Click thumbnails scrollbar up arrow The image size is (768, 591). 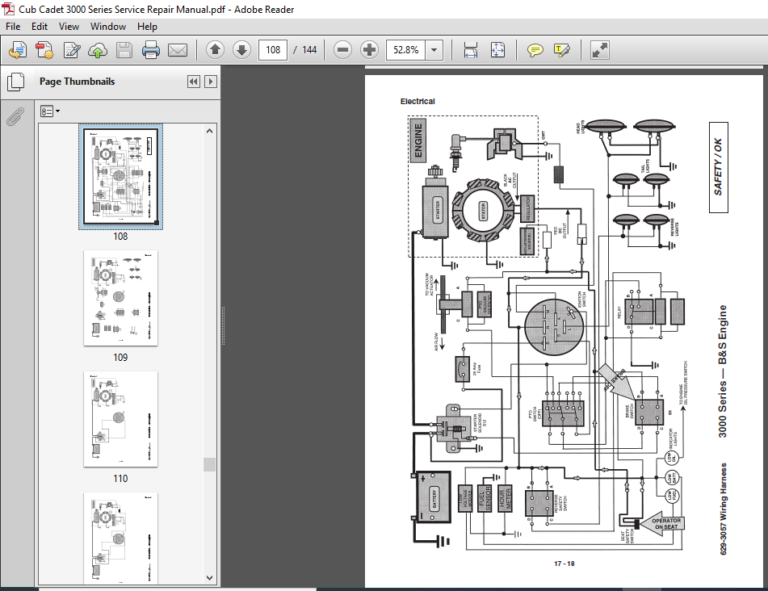210,131
